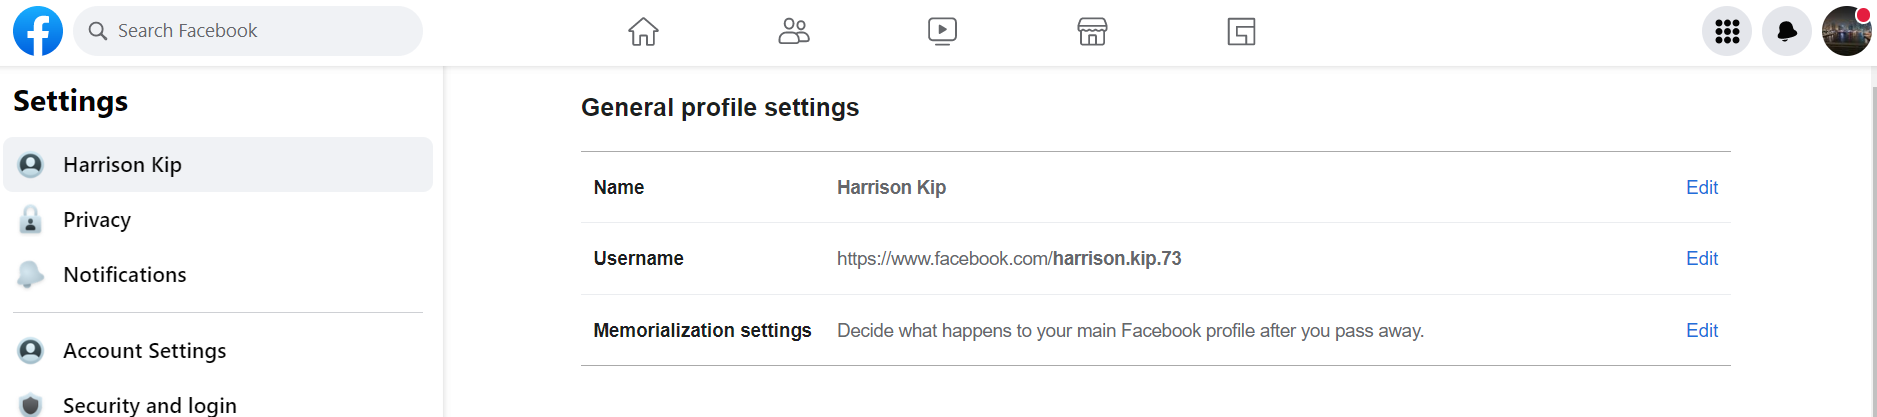Click the Facebook logo icon
This screenshot has height=417, width=1877.
pos(38,31)
